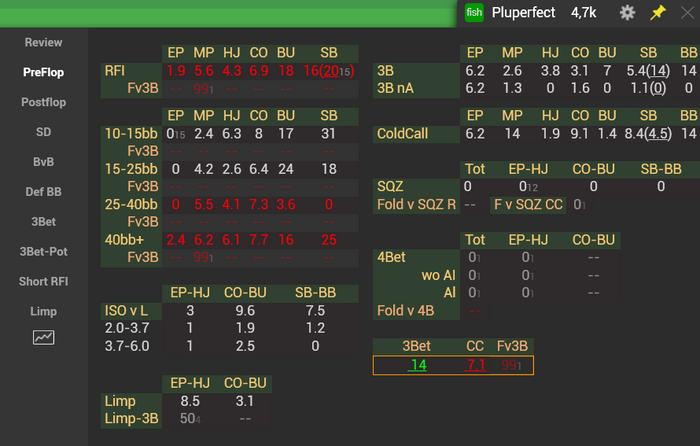Screen dimensions: 700x446
Task: Open the BvB tab
Action: pyautogui.click(x=43, y=162)
